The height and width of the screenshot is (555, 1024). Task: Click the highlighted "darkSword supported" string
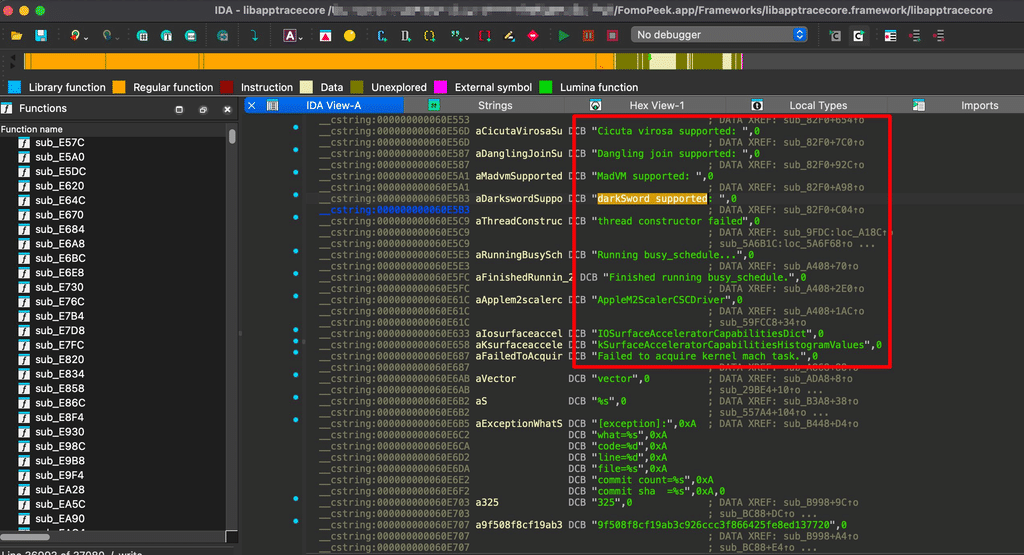tap(652, 198)
